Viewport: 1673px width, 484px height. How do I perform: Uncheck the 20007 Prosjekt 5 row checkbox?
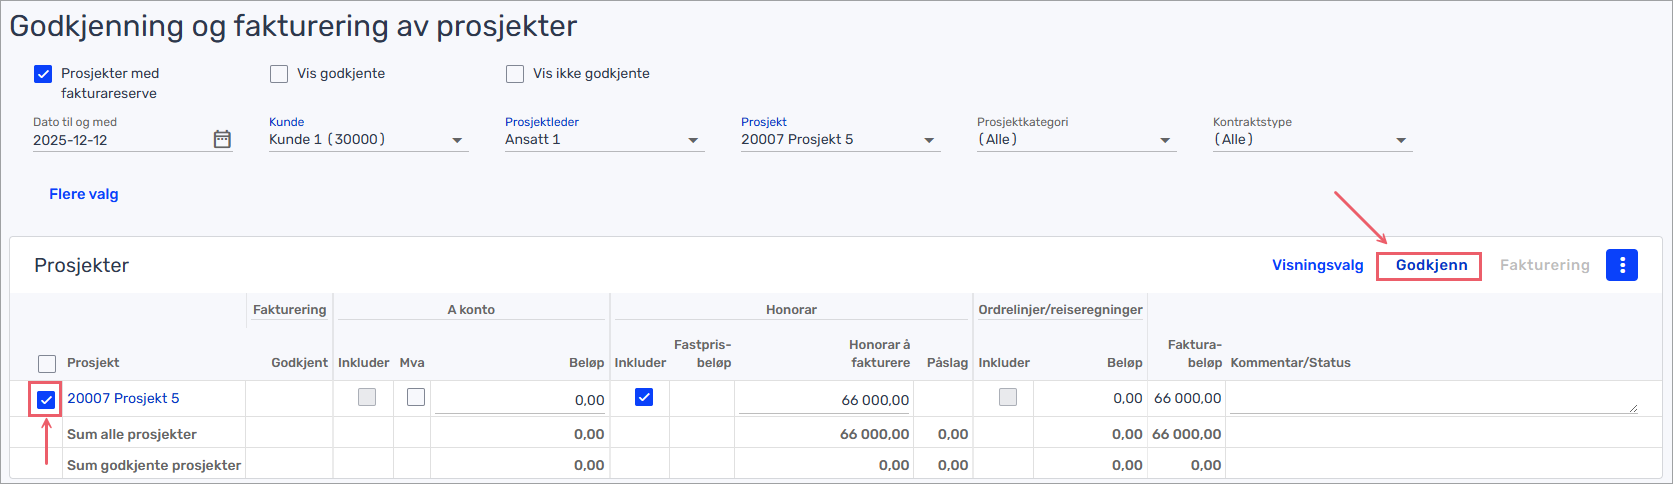46,400
